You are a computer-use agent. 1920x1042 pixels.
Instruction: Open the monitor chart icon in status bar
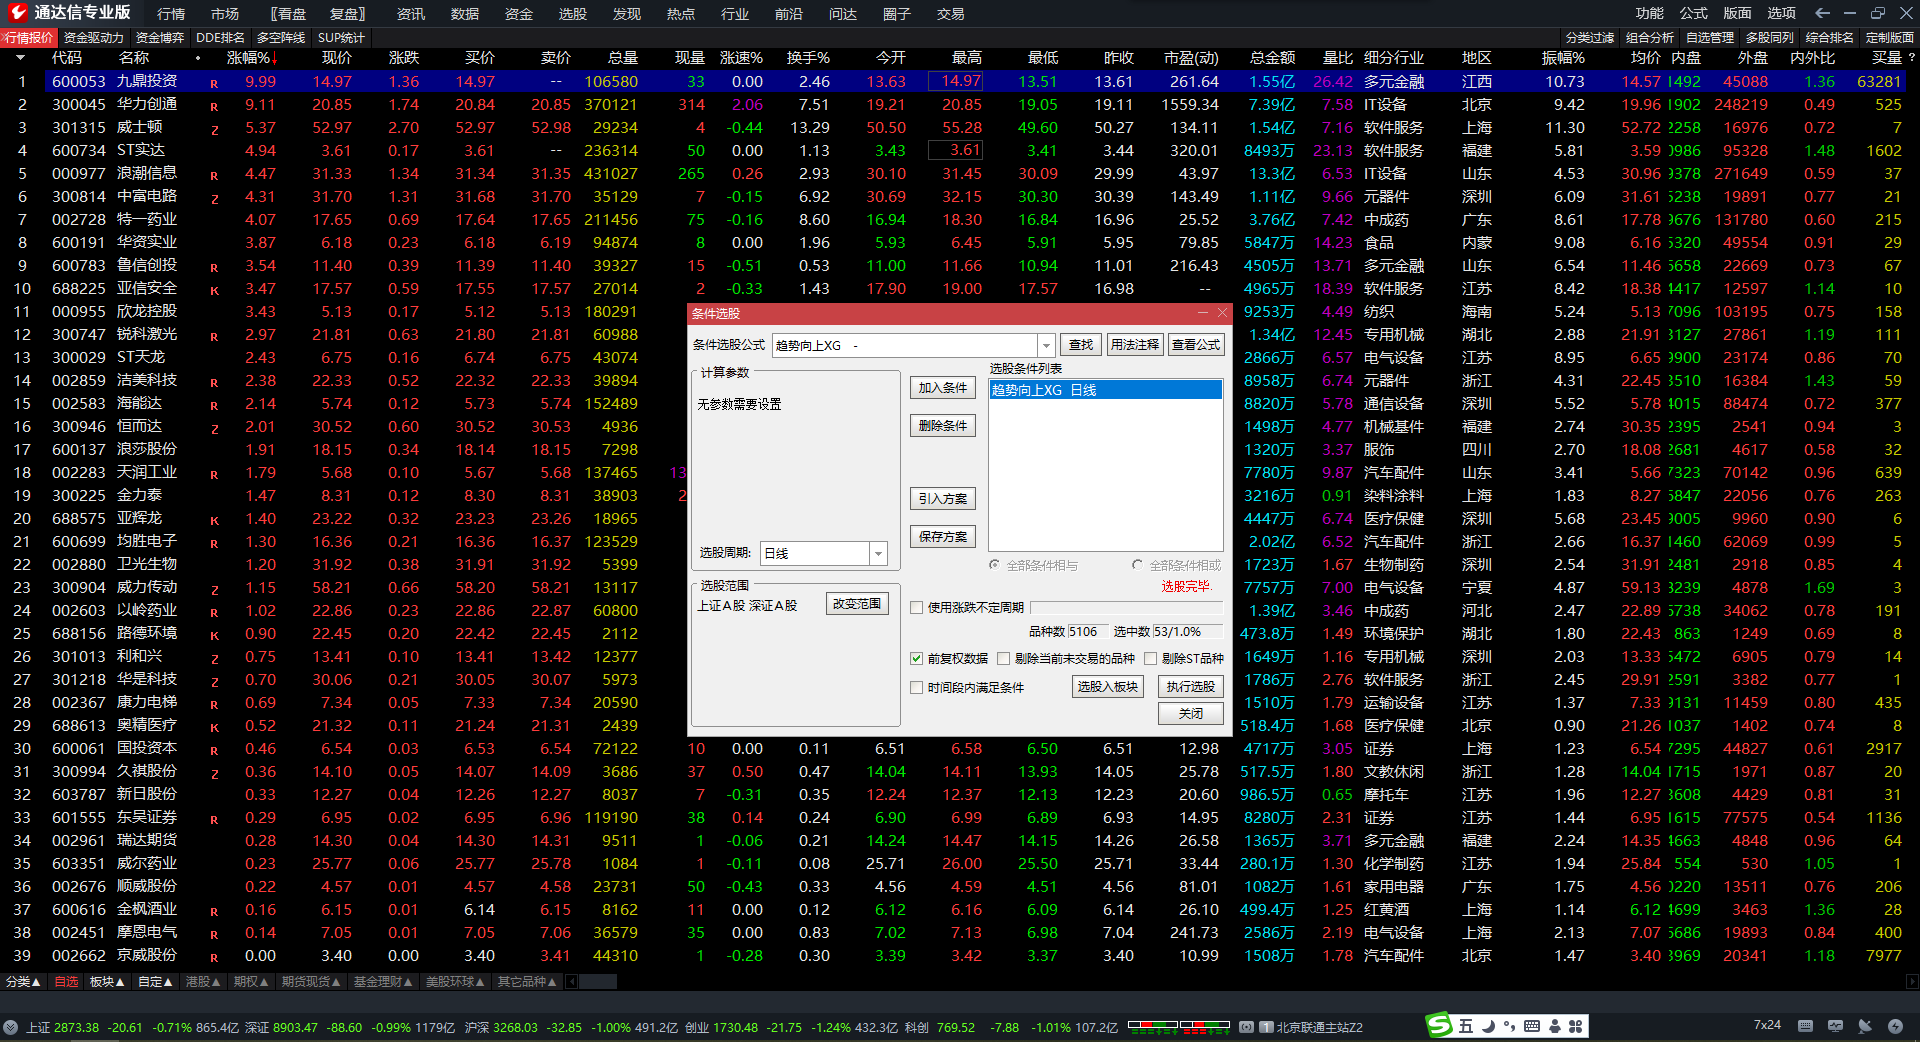[x=1835, y=1026]
